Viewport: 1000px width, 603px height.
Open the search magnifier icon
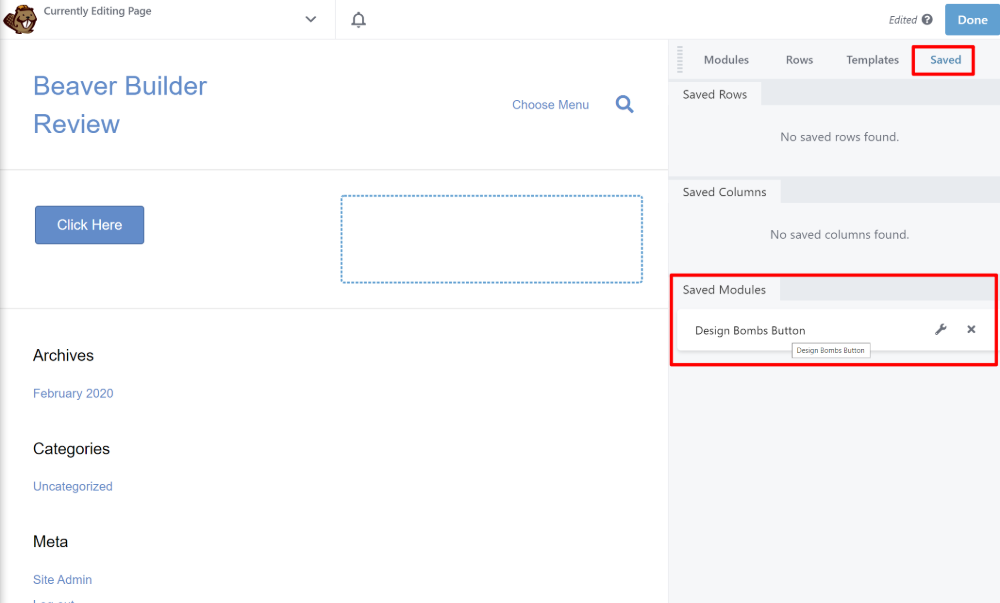[624, 104]
